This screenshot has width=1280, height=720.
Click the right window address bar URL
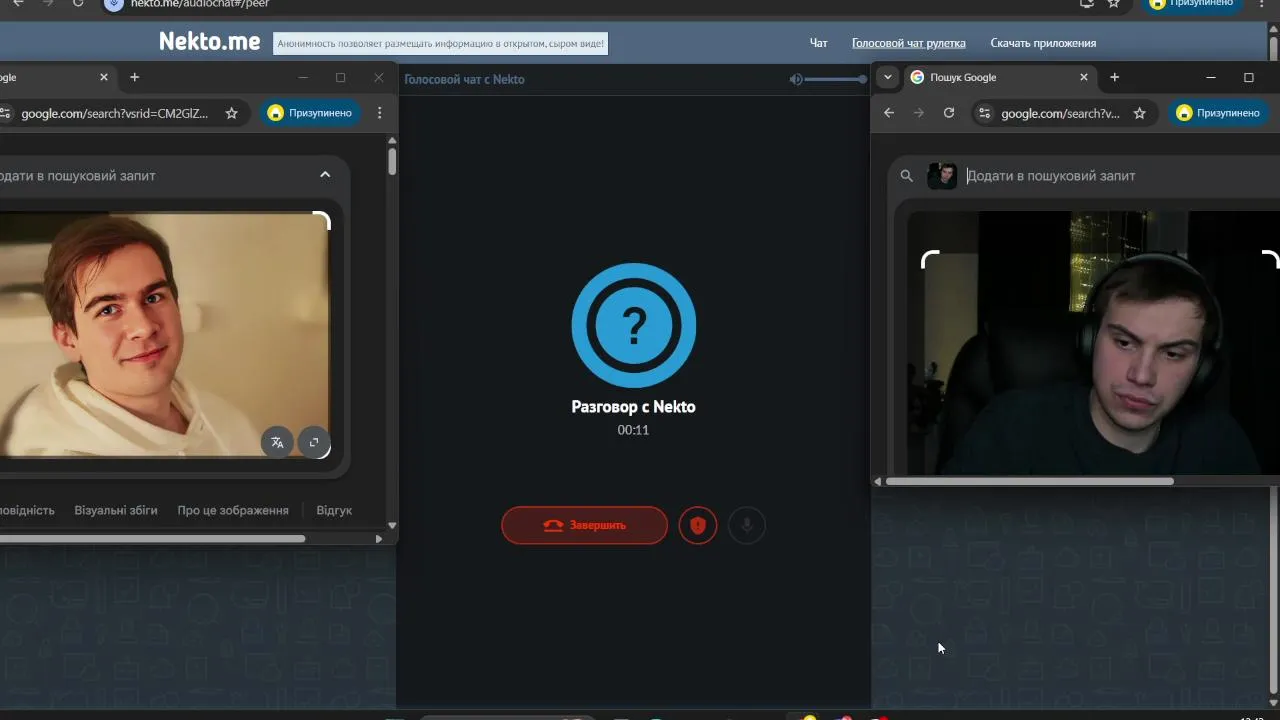pos(1060,113)
